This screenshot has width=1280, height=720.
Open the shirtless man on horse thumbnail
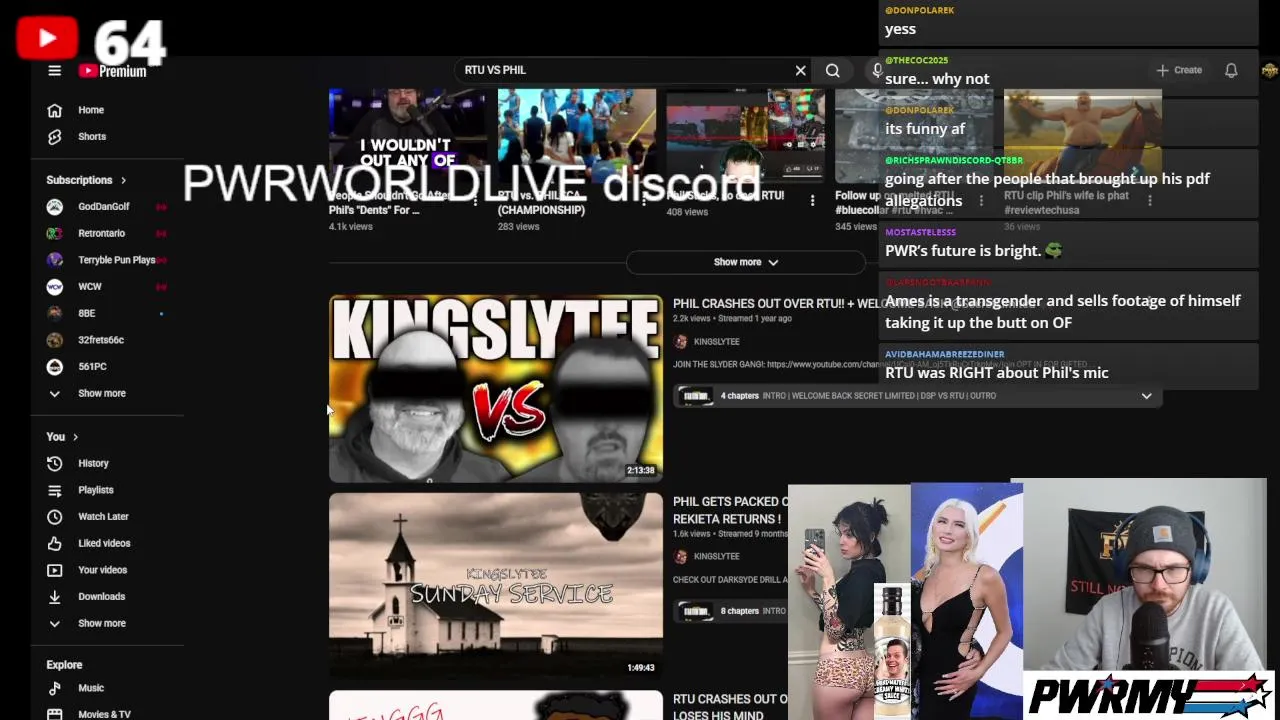pyautogui.click(x=1083, y=135)
